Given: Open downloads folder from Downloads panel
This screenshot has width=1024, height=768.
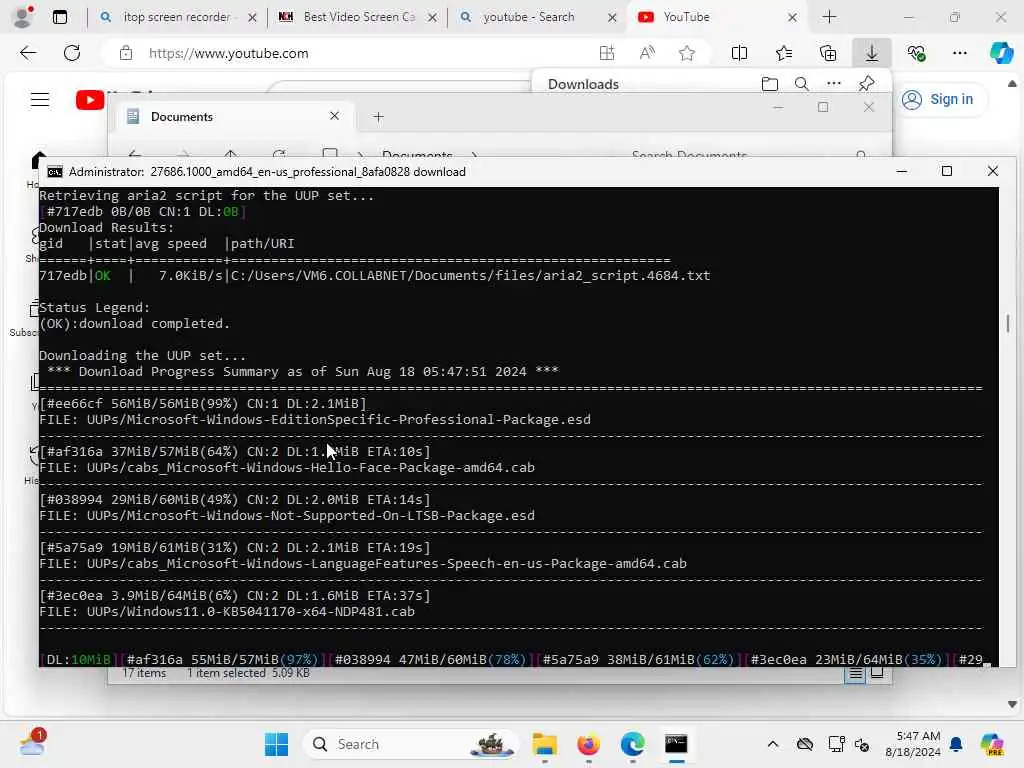Looking at the screenshot, I should point(770,84).
